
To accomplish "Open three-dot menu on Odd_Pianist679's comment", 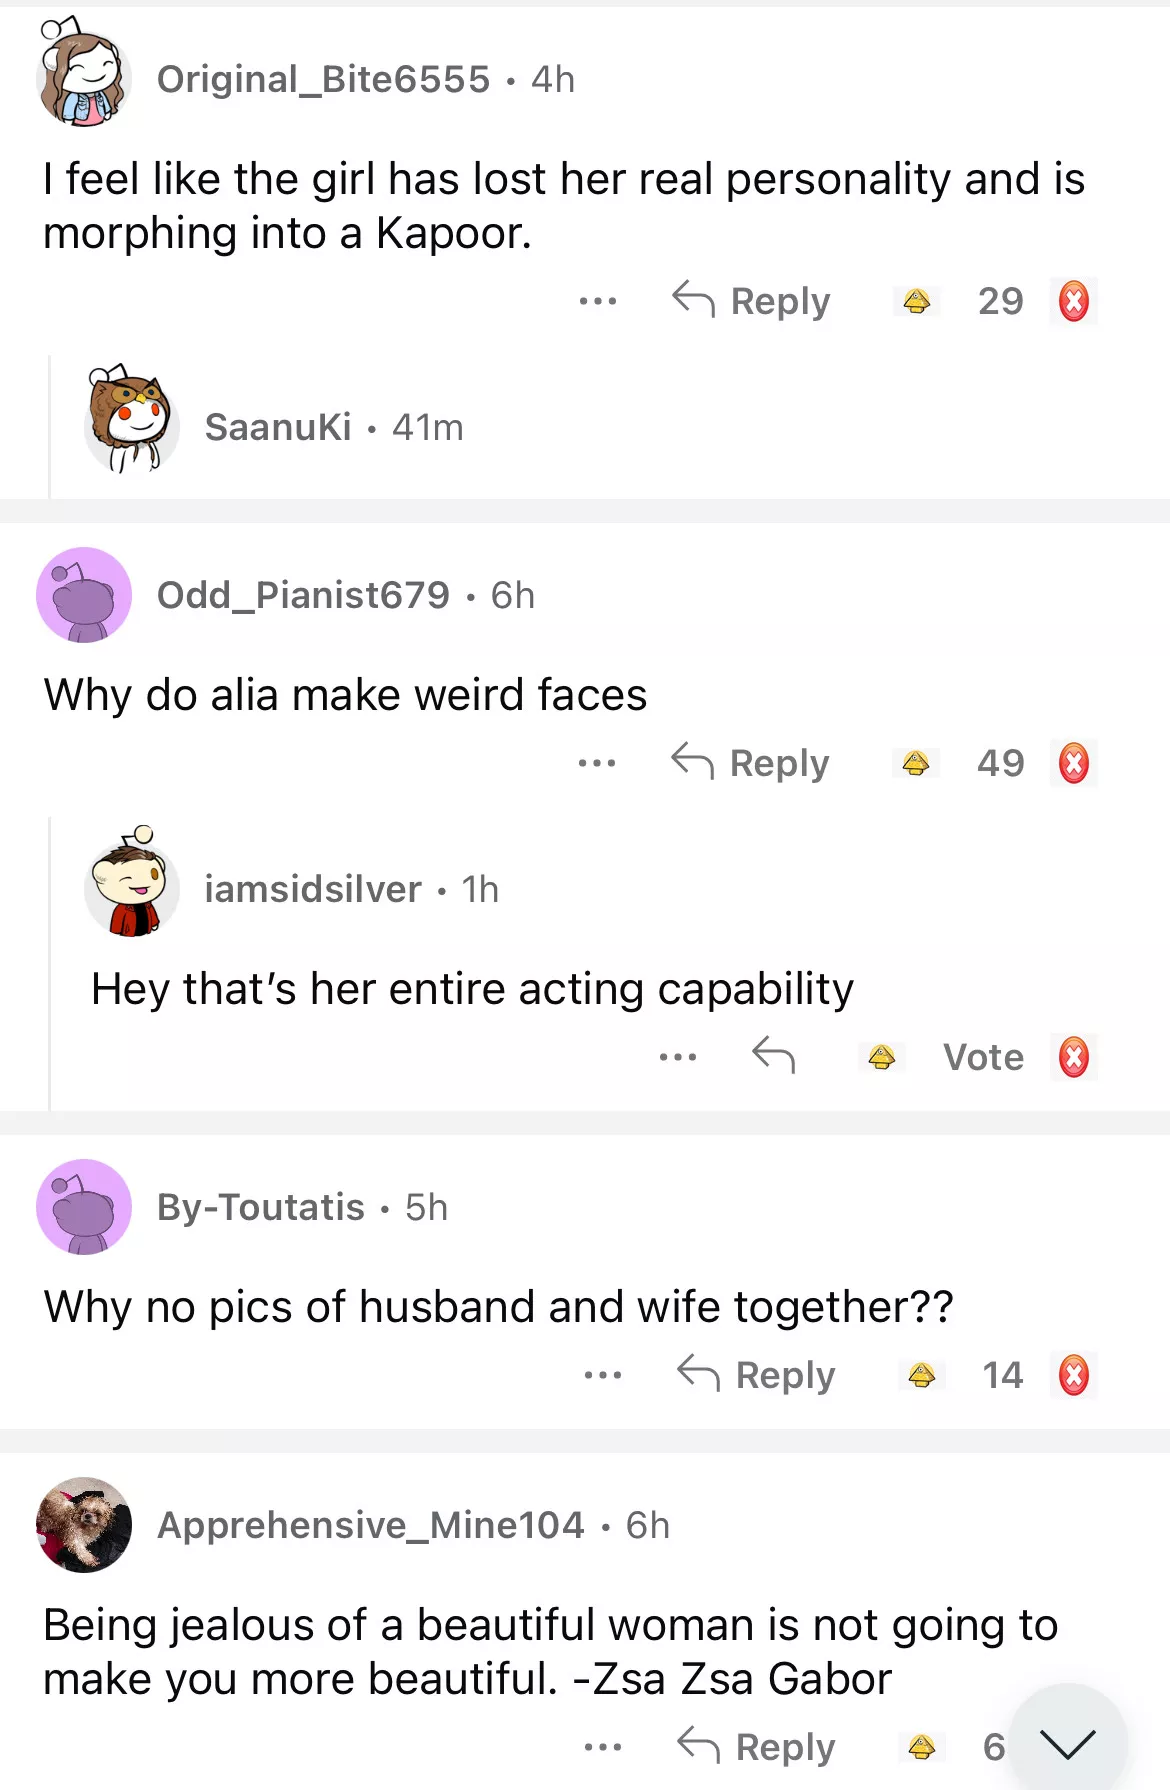I will [x=597, y=764].
